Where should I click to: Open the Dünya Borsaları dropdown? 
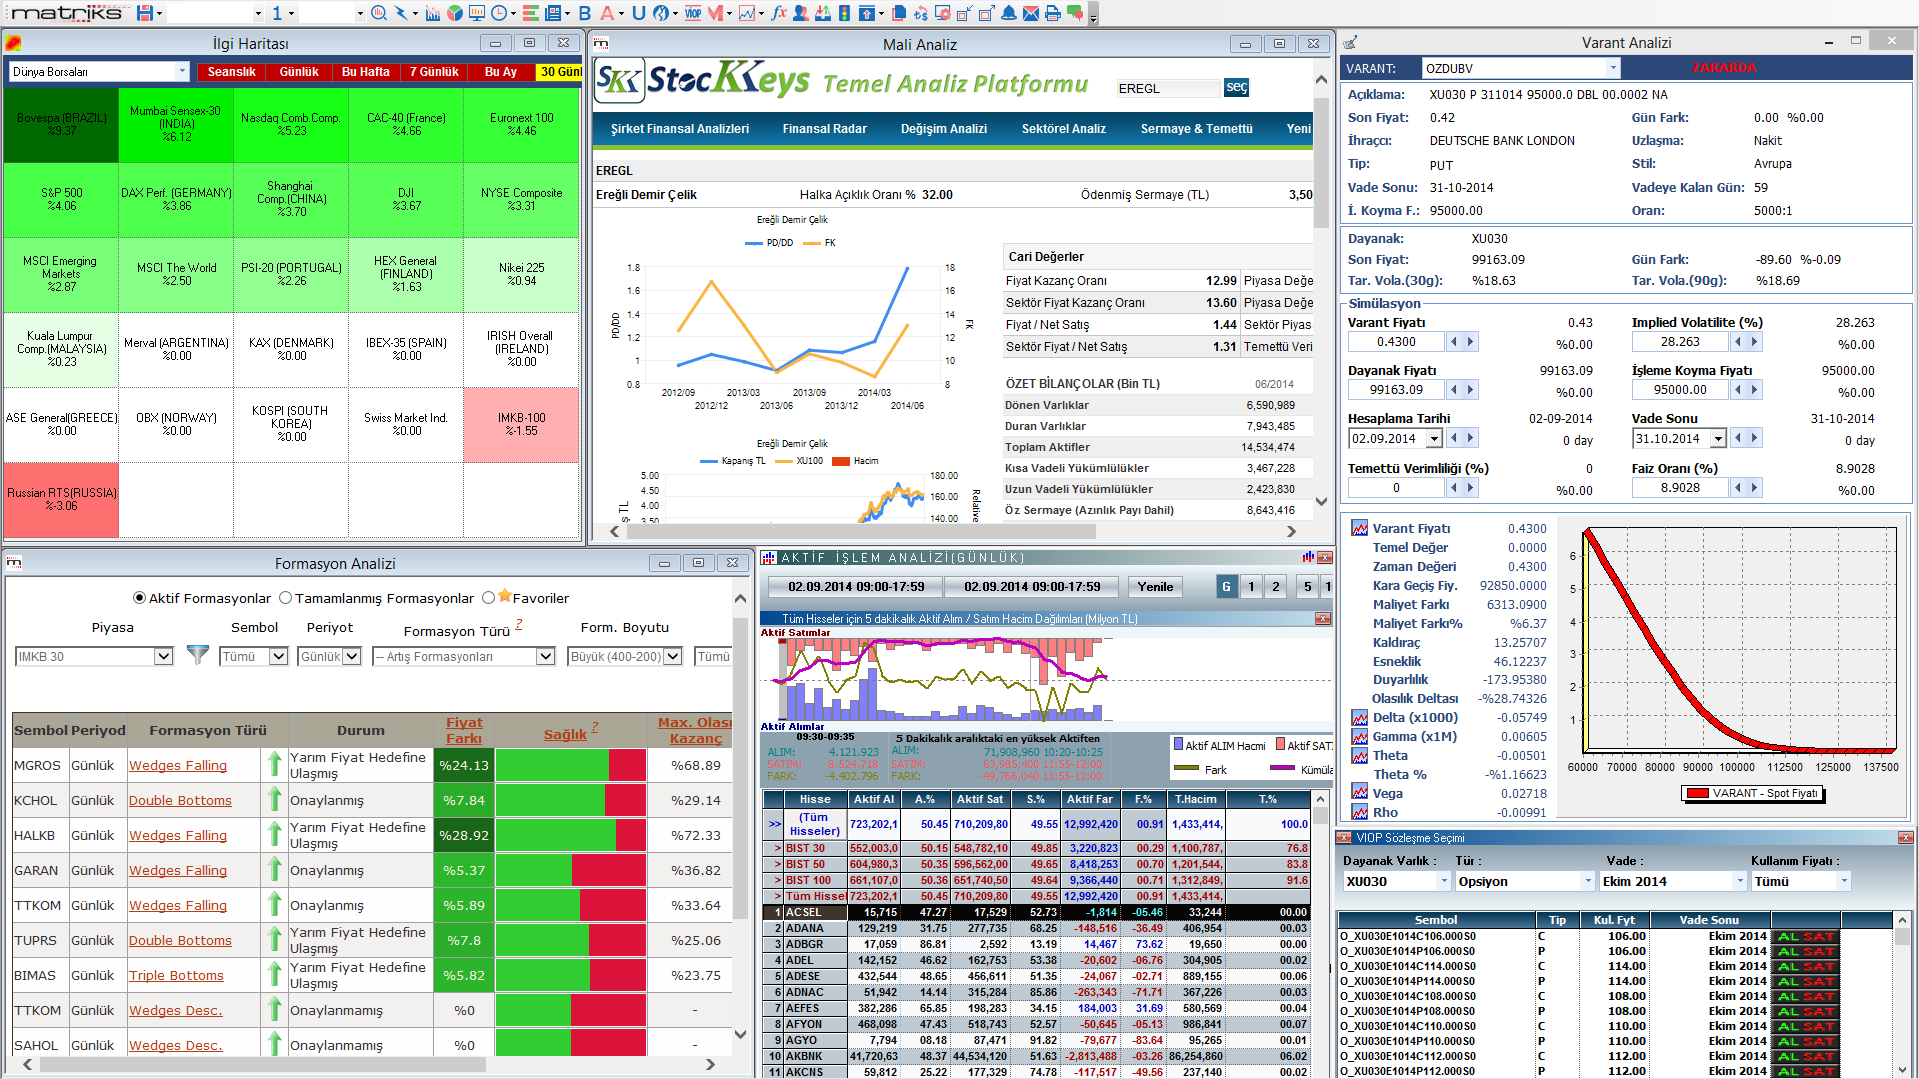pyautogui.click(x=182, y=71)
